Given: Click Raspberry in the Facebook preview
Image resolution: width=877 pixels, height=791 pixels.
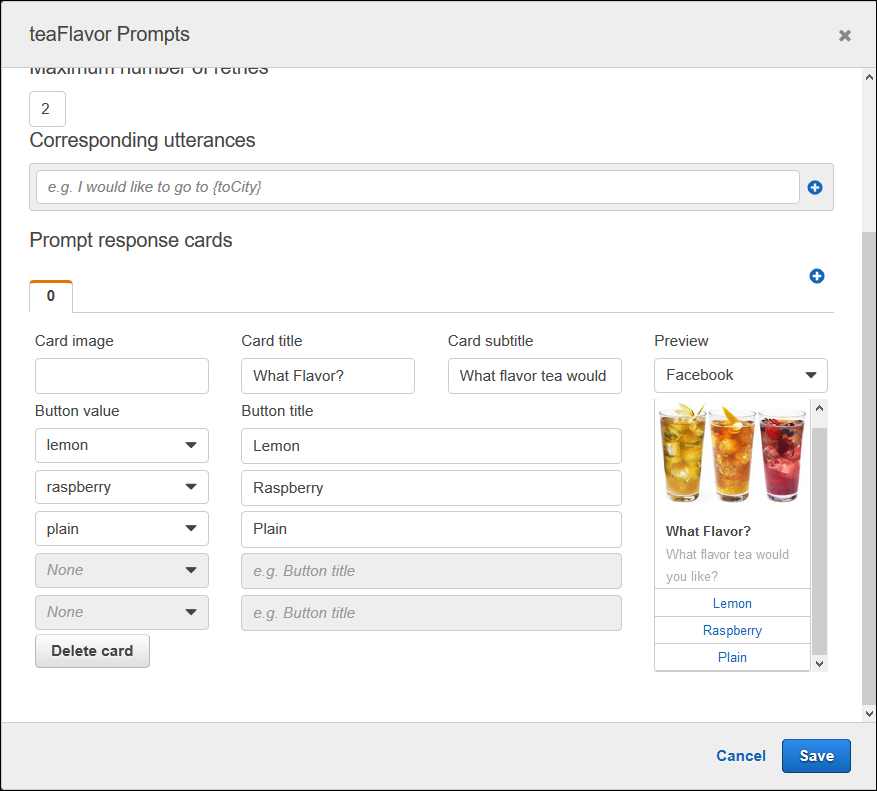Looking at the screenshot, I should 732,630.
